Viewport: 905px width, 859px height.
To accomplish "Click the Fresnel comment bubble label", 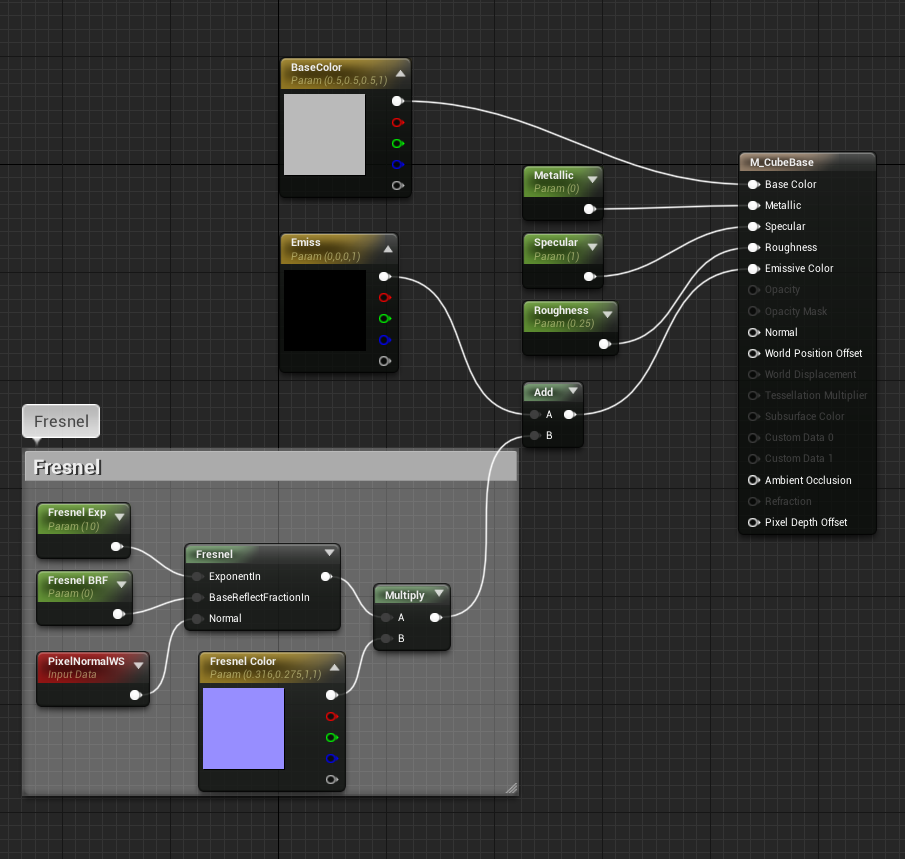I will tap(61, 421).
